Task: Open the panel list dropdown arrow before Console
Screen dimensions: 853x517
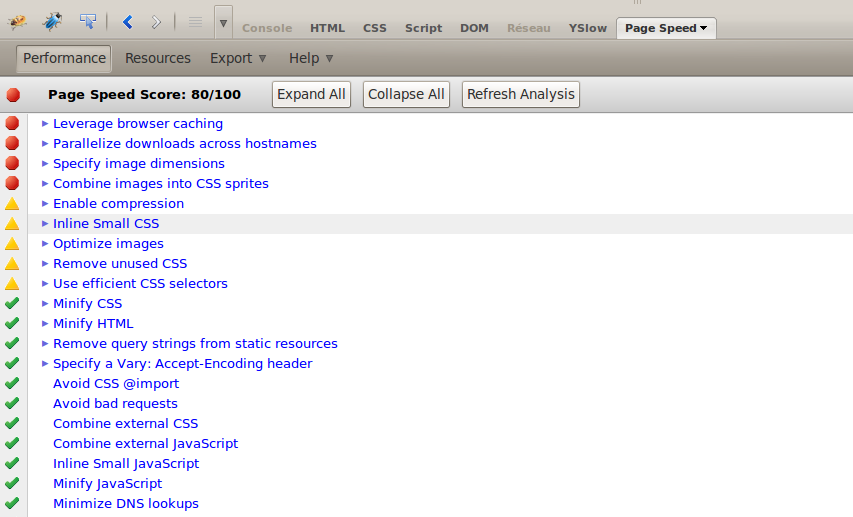Action: point(224,21)
